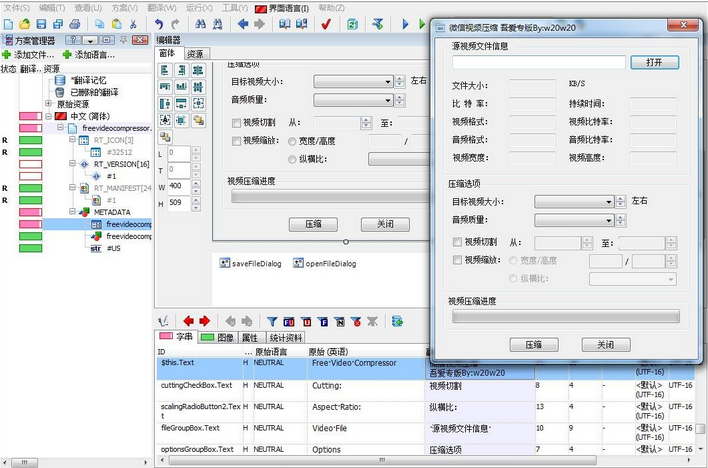Click the Save all icon
Viewport: 708px width, 468px height.
58,24
